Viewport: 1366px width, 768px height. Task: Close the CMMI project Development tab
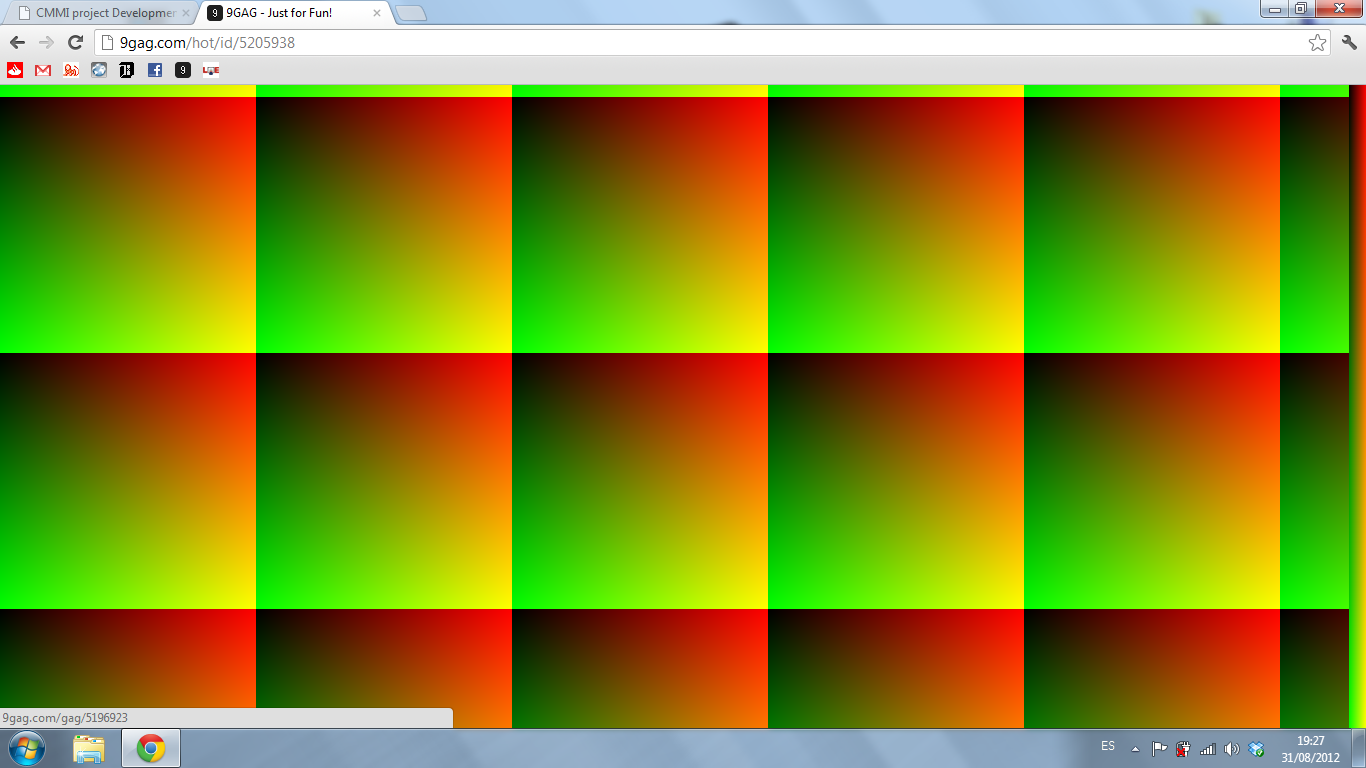point(185,14)
